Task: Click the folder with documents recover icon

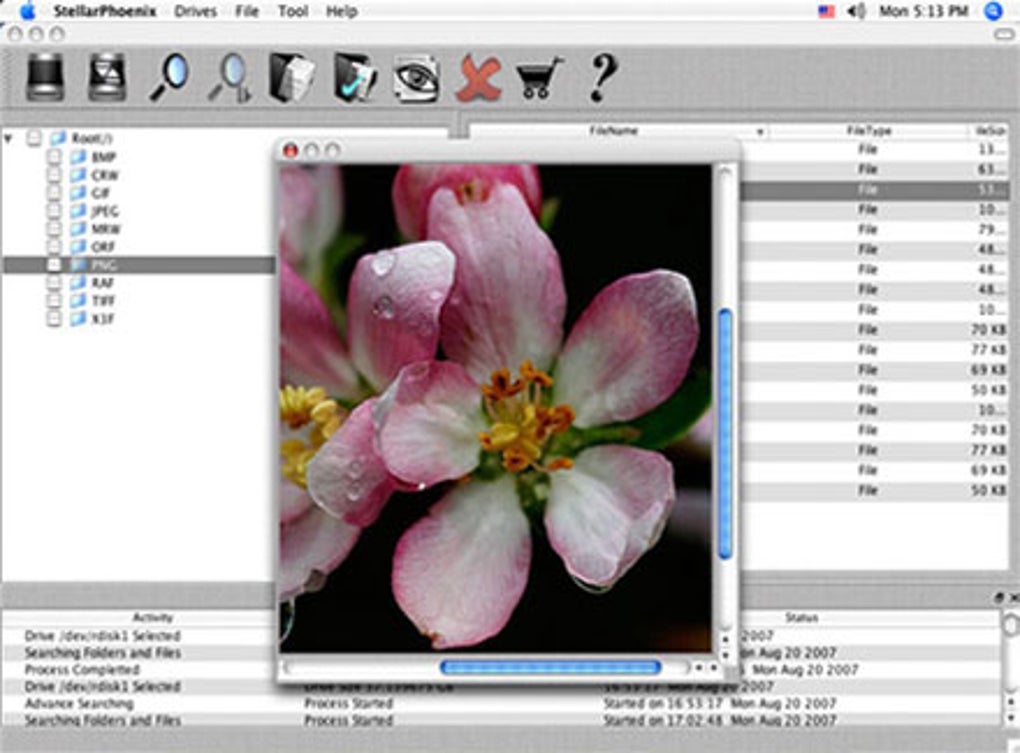Action: coord(292,78)
